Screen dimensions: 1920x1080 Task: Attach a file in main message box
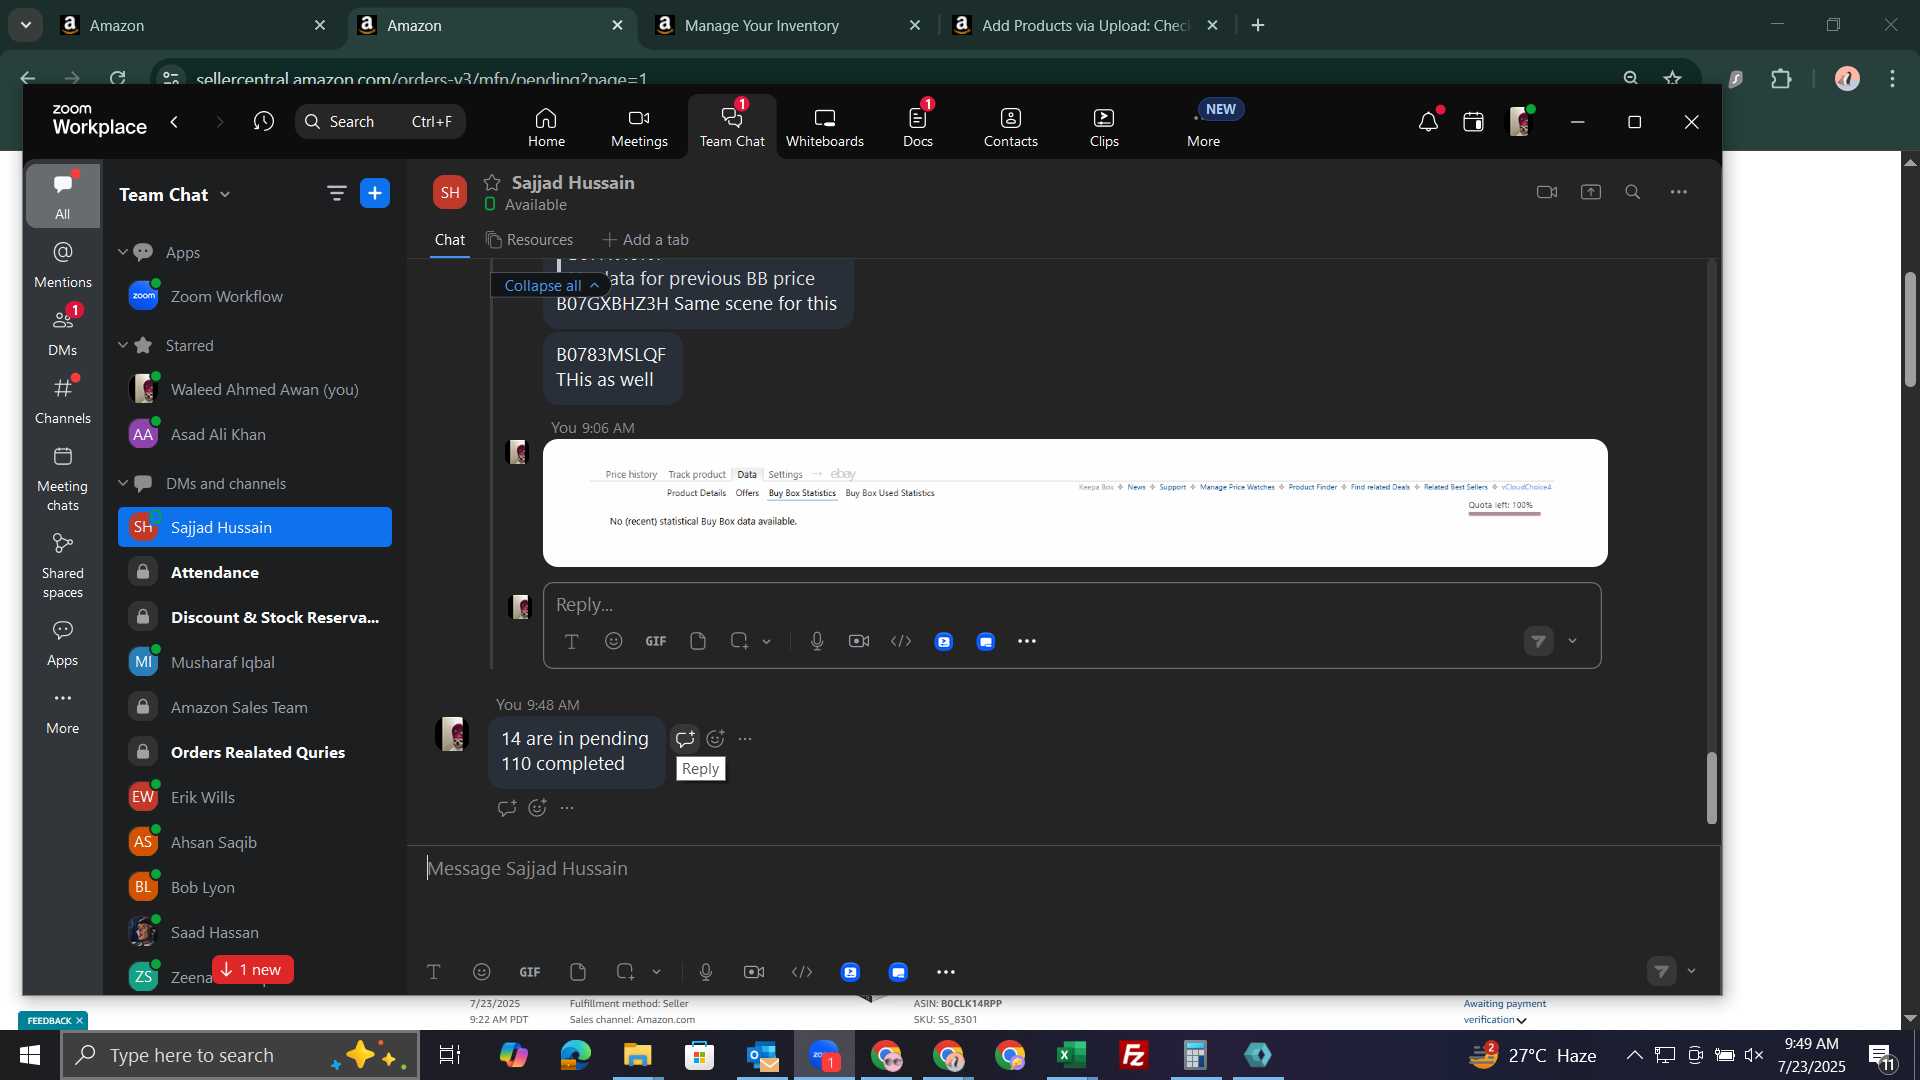(x=578, y=972)
